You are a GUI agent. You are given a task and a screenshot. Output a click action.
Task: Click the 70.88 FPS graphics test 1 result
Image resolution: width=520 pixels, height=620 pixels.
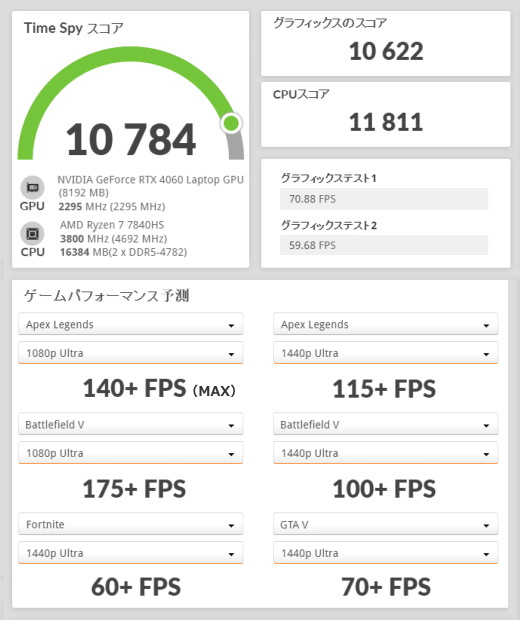pos(384,199)
